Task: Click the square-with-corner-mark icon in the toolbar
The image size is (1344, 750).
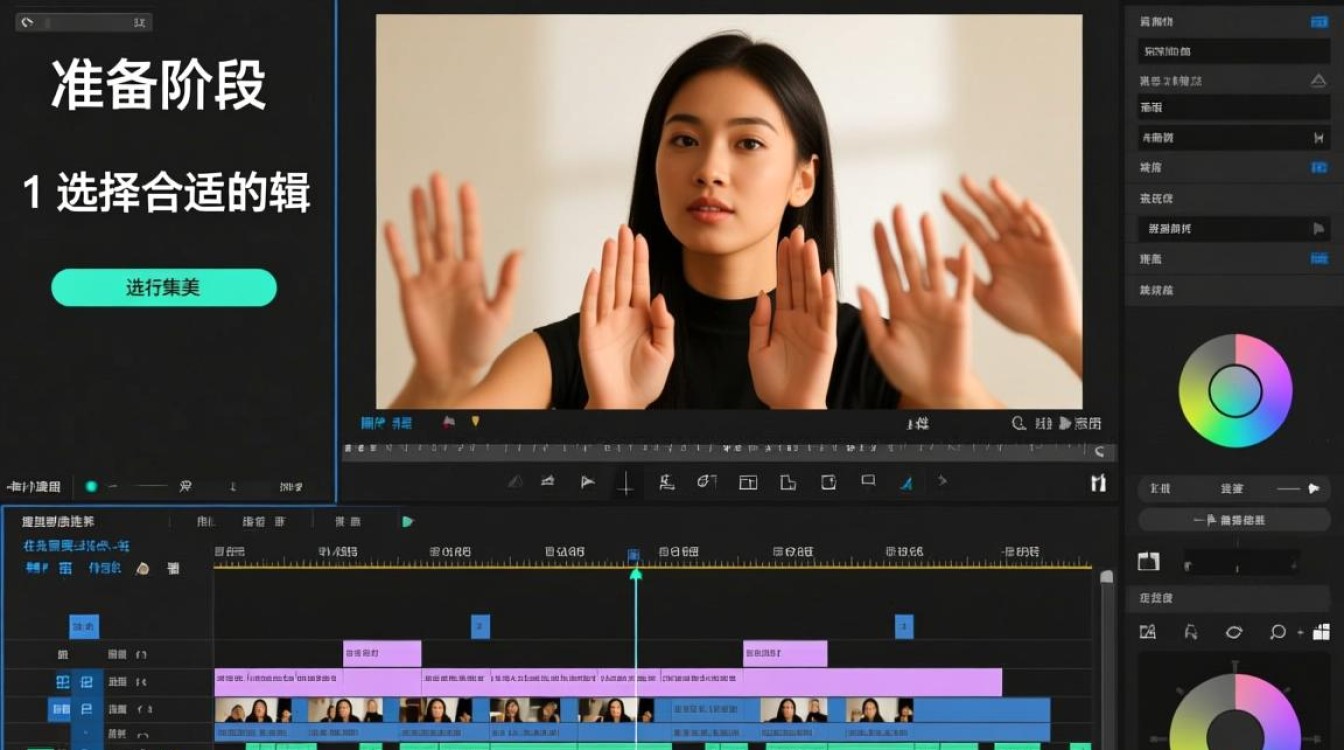Action: pos(828,482)
